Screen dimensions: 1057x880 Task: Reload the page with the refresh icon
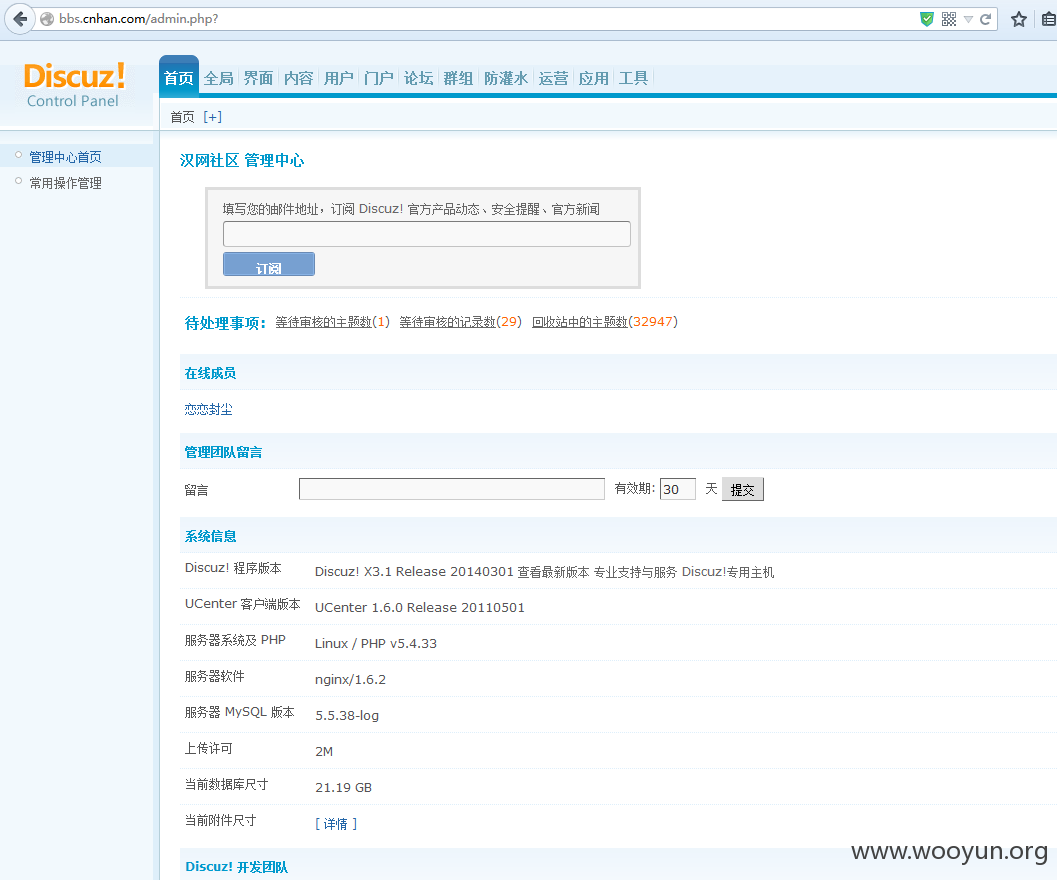click(986, 19)
